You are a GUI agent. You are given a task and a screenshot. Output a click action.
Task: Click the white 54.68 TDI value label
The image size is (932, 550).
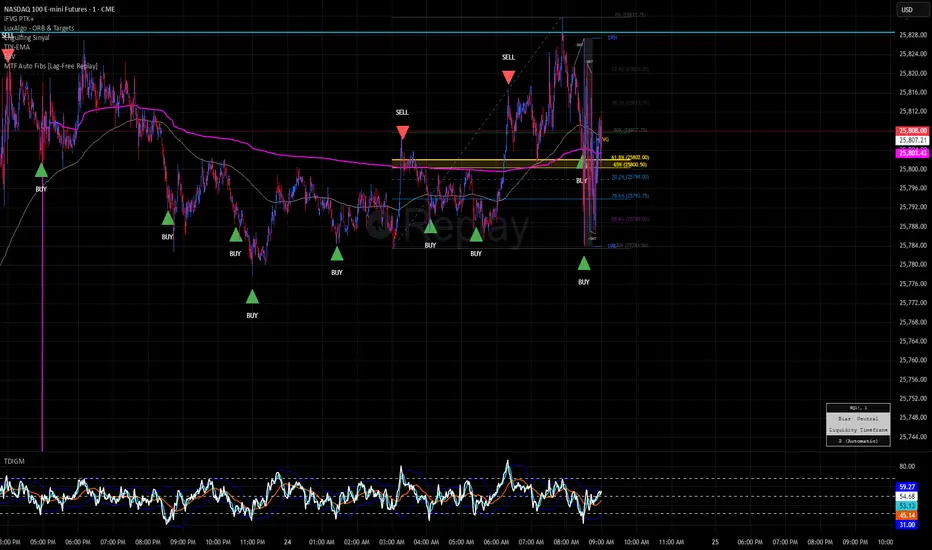tap(907, 496)
